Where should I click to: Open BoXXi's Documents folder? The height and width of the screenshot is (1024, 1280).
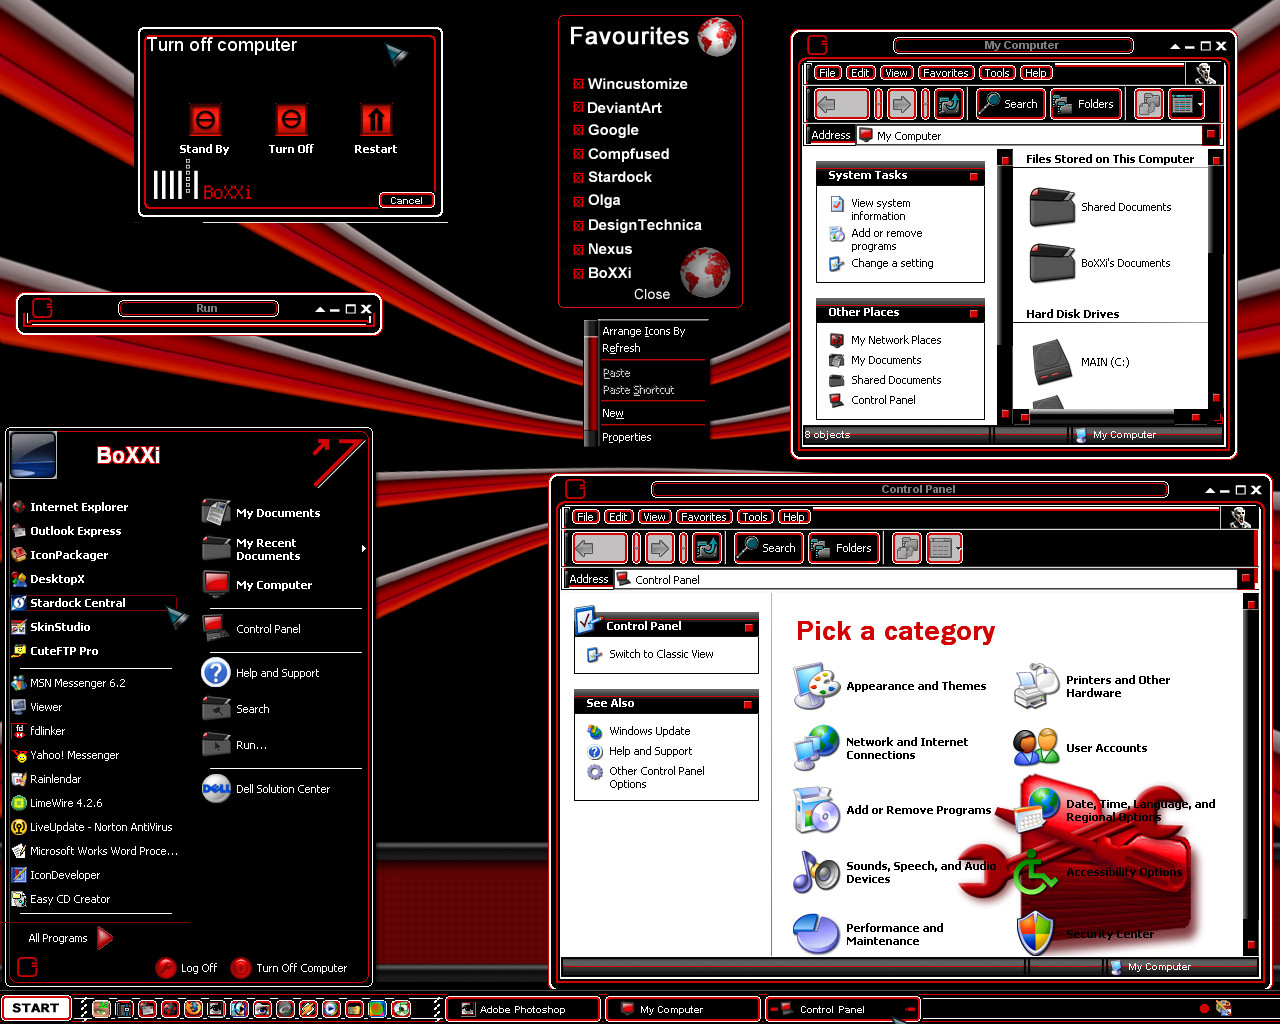[x=1100, y=263]
